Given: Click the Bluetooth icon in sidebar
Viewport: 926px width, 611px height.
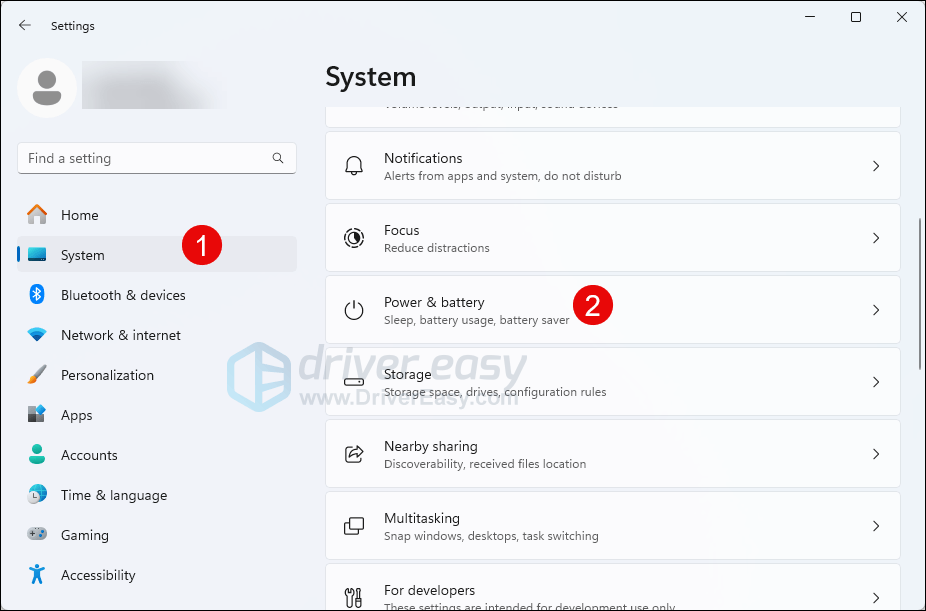Looking at the screenshot, I should pyautogui.click(x=37, y=295).
